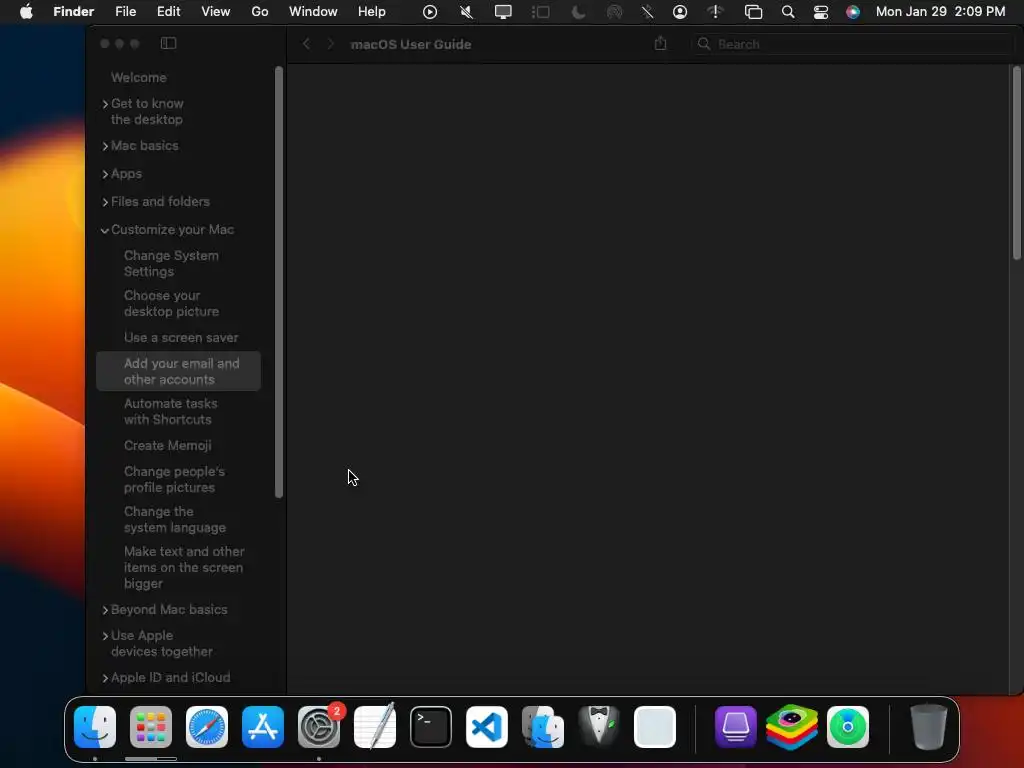Viewport: 1024px width, 768px height.
Task: Select Add your email and other accounts
Action: tap(178, 371)
